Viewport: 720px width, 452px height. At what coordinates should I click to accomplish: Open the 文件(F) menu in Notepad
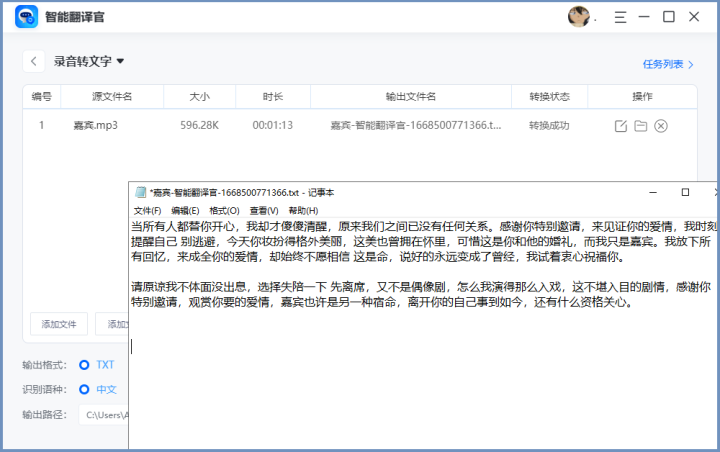[147, 211]
